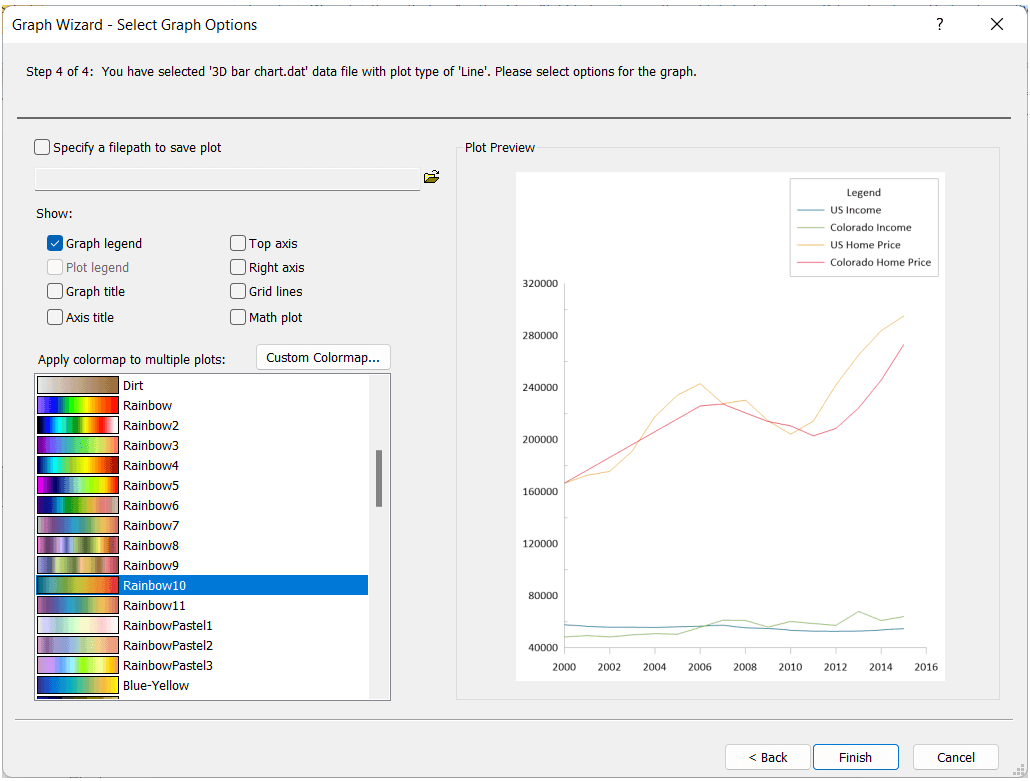Cancel the Graph Wizard
This screenshot has width=1030, height=781.
point(956,757)
